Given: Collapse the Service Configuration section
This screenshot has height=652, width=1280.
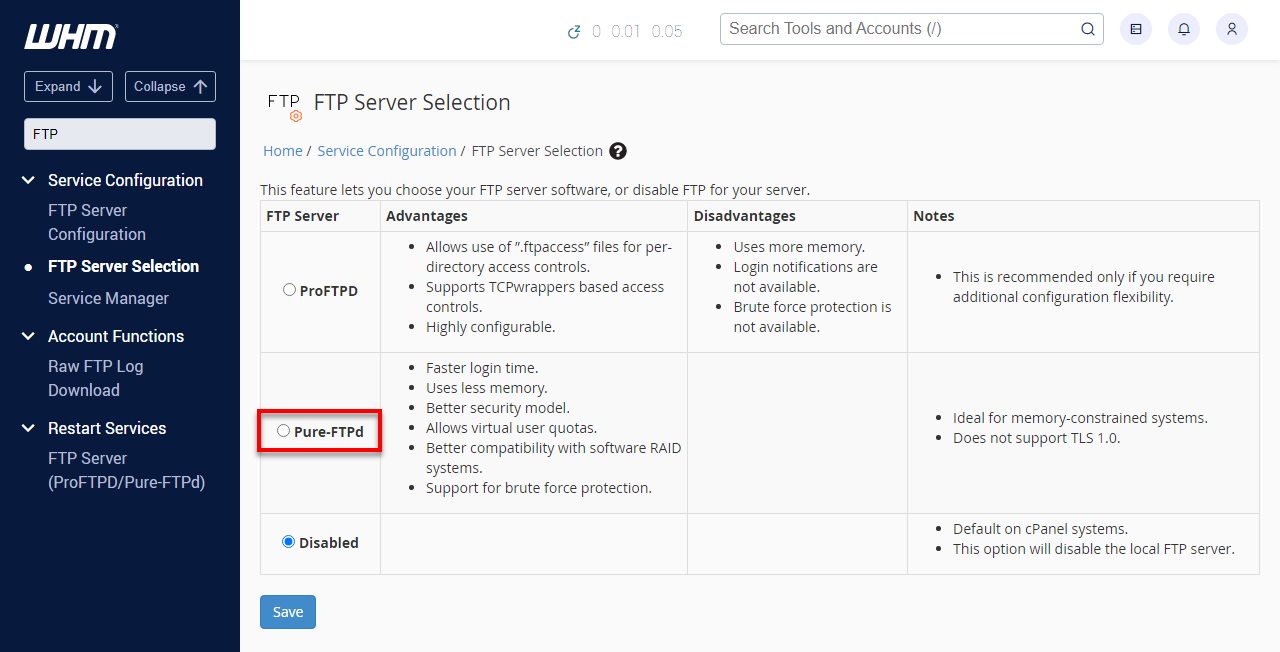Looking at the screenshot, I should coord(27,180).
